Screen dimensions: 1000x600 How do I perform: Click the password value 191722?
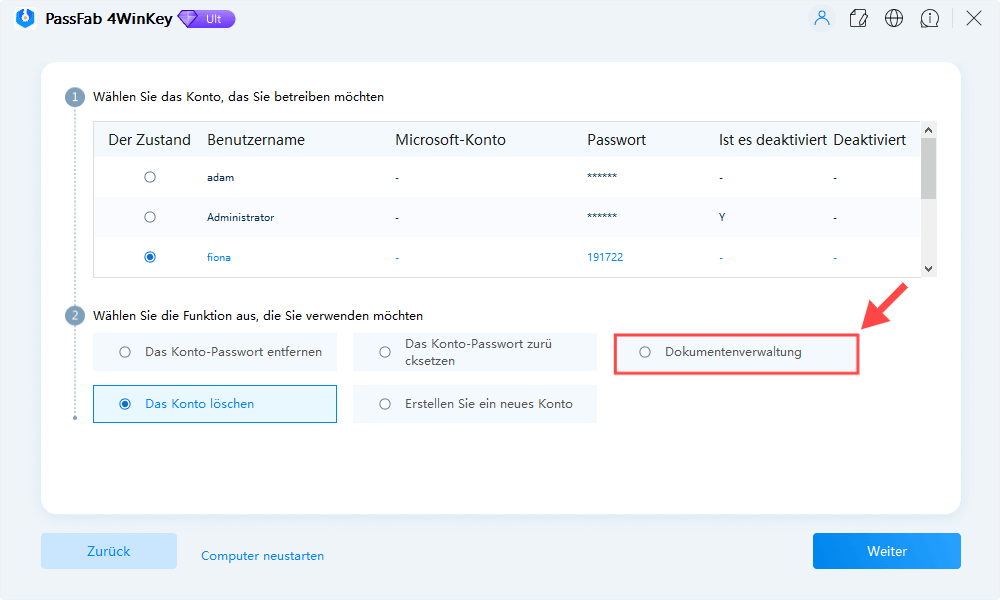click(x=605, y=257)
